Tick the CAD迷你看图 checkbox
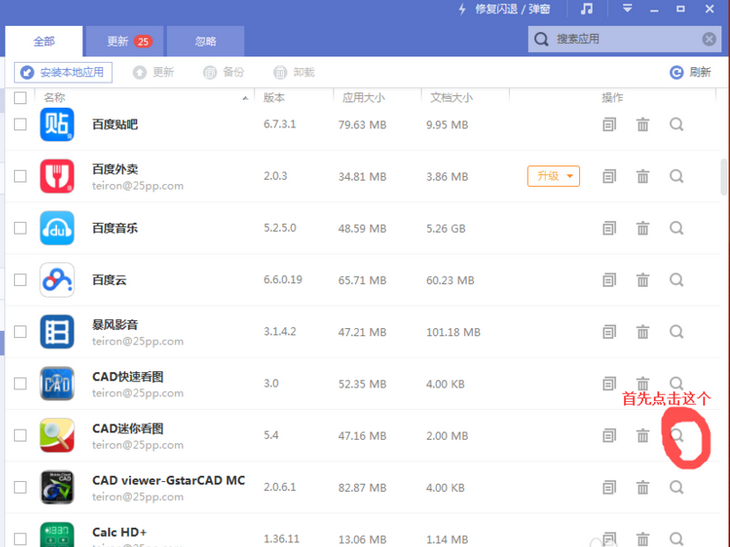730x547 pixels. point(20,436)
